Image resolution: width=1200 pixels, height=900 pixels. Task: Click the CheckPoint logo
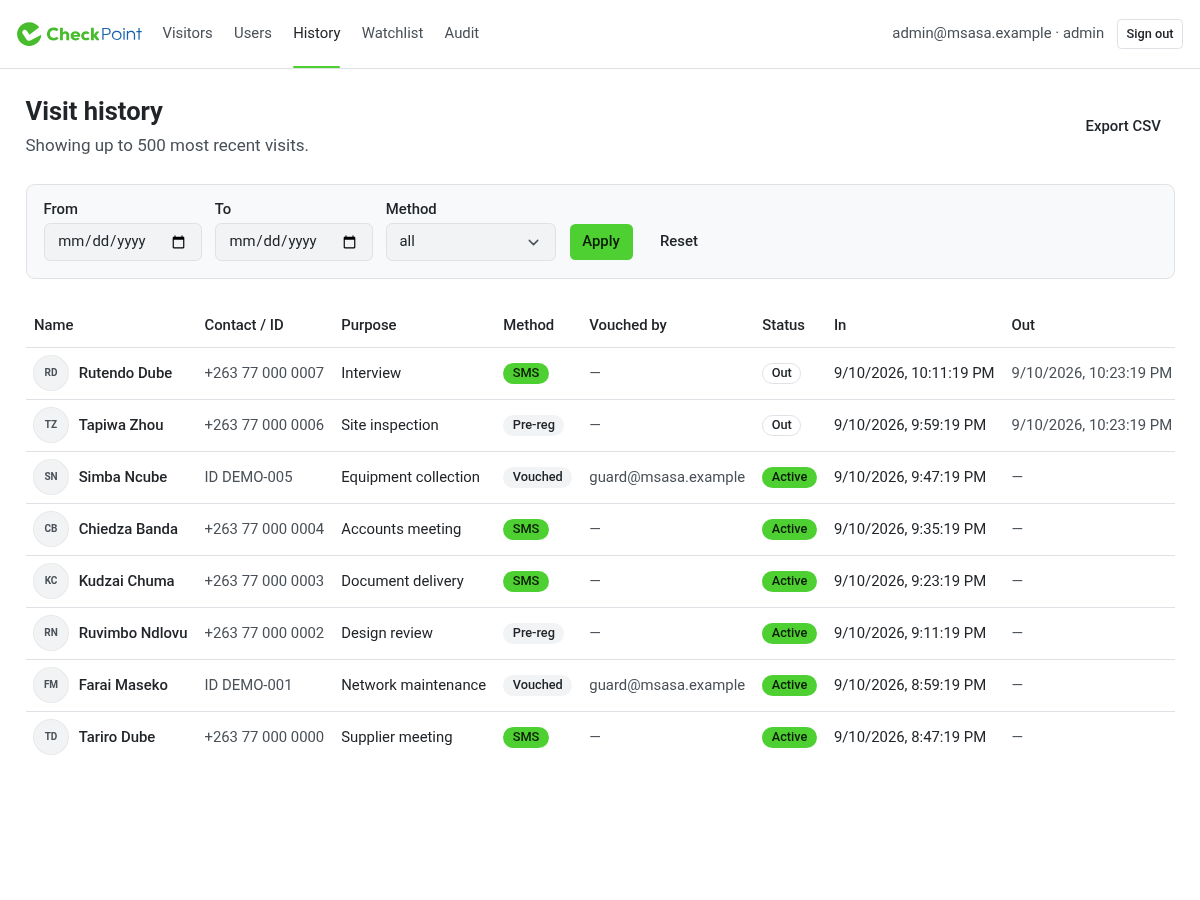pyautogui.click(x=79, y=34)
